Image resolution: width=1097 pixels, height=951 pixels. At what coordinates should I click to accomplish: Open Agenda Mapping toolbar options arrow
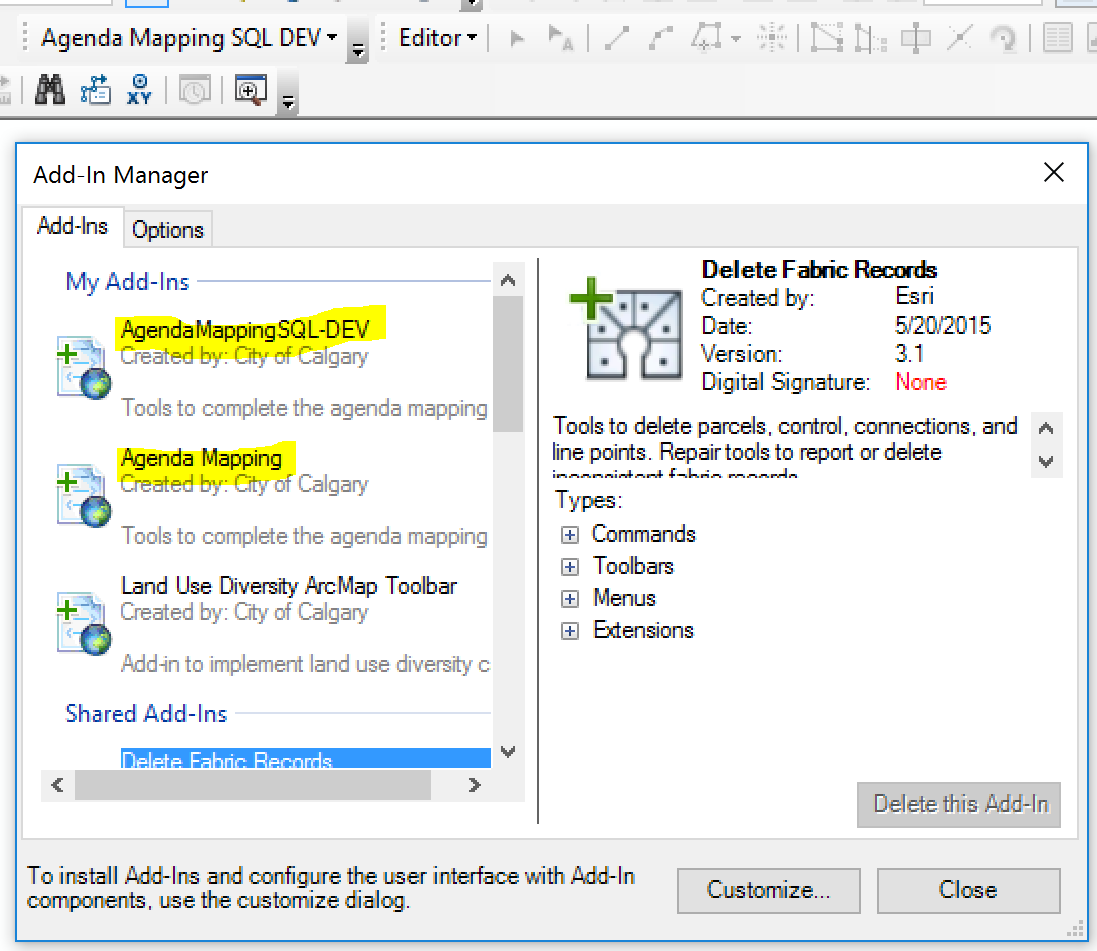point(358,43)
